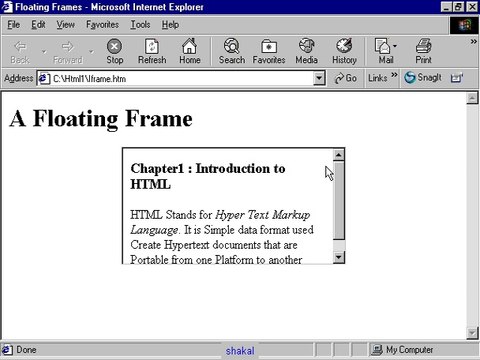Click the page icon in status bar
480x360 pixels.
pos(7,350)
